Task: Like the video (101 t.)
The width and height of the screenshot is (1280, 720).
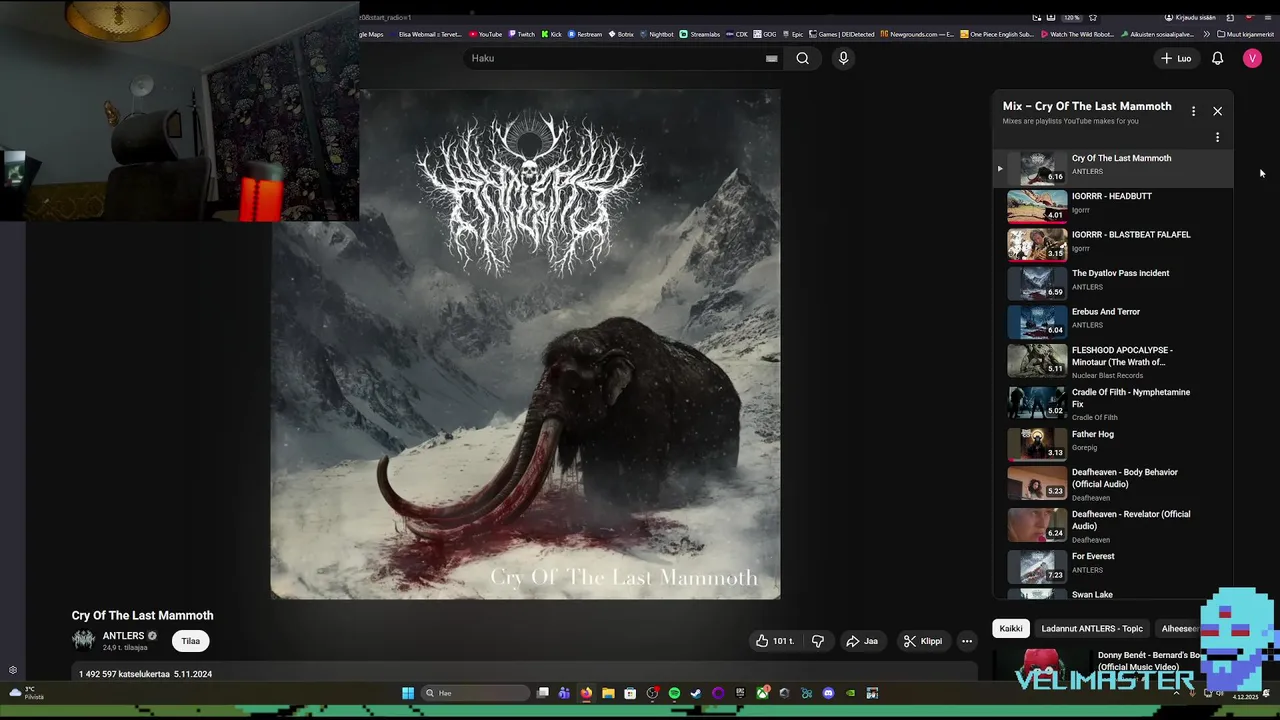Action: pyautogui.click(x=774, y=641)
